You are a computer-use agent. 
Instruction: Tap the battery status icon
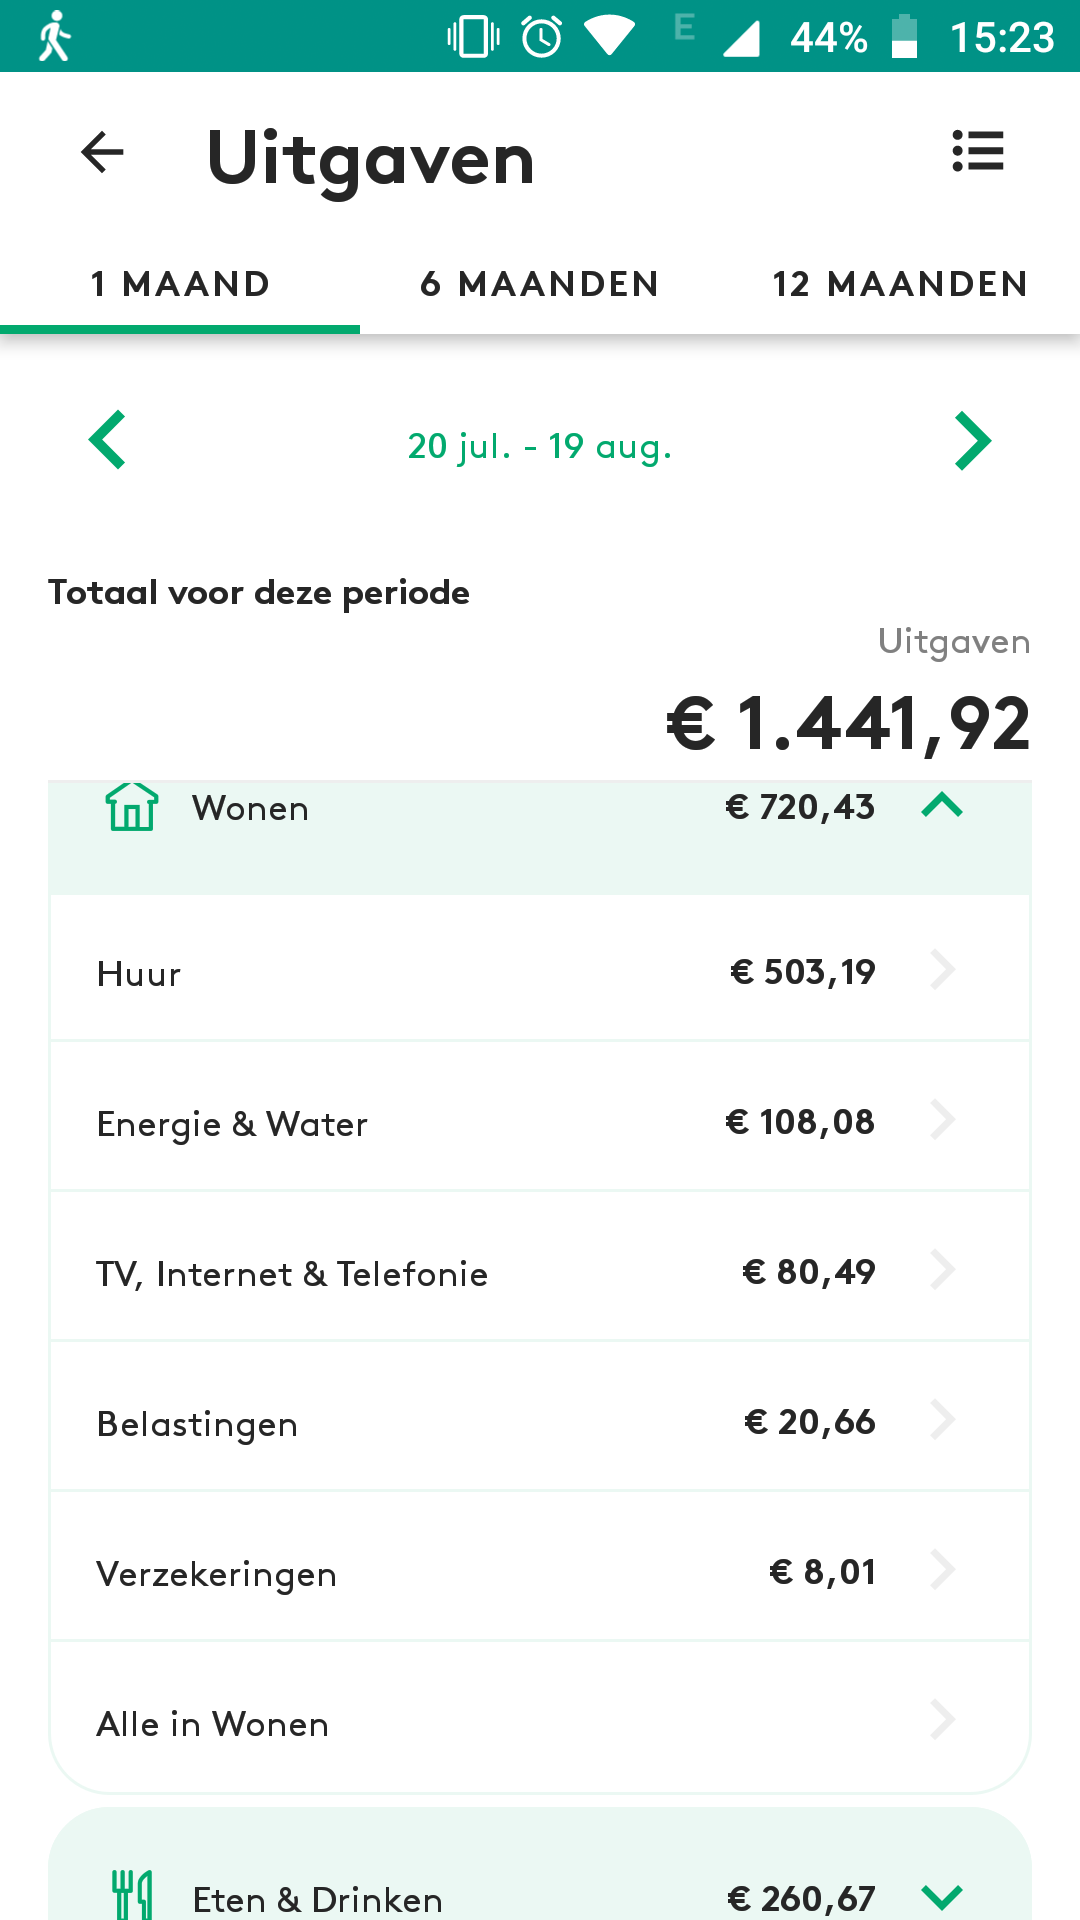904,37
